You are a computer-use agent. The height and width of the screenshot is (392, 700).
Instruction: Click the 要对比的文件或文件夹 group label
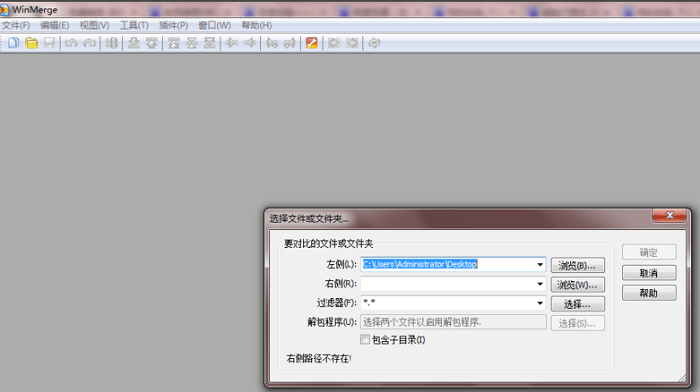pyautogui.click(x=329, y=244)
